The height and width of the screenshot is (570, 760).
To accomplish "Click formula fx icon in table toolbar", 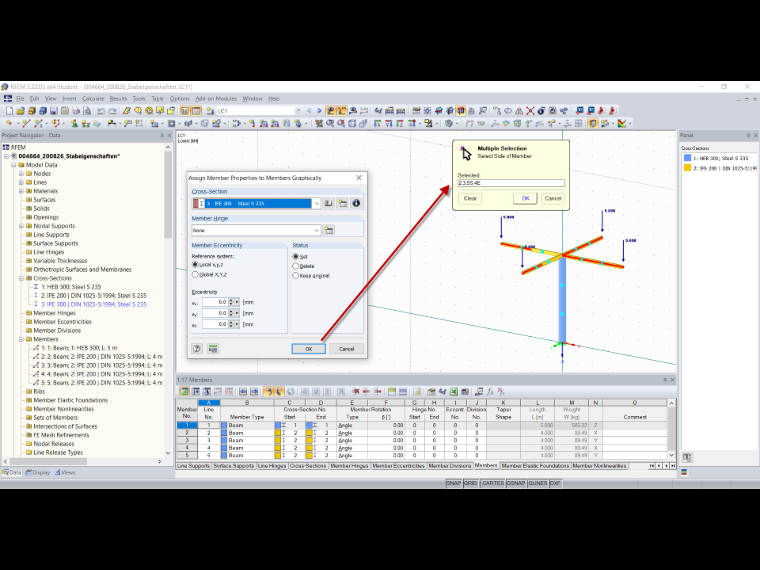I will click(490, 392).
